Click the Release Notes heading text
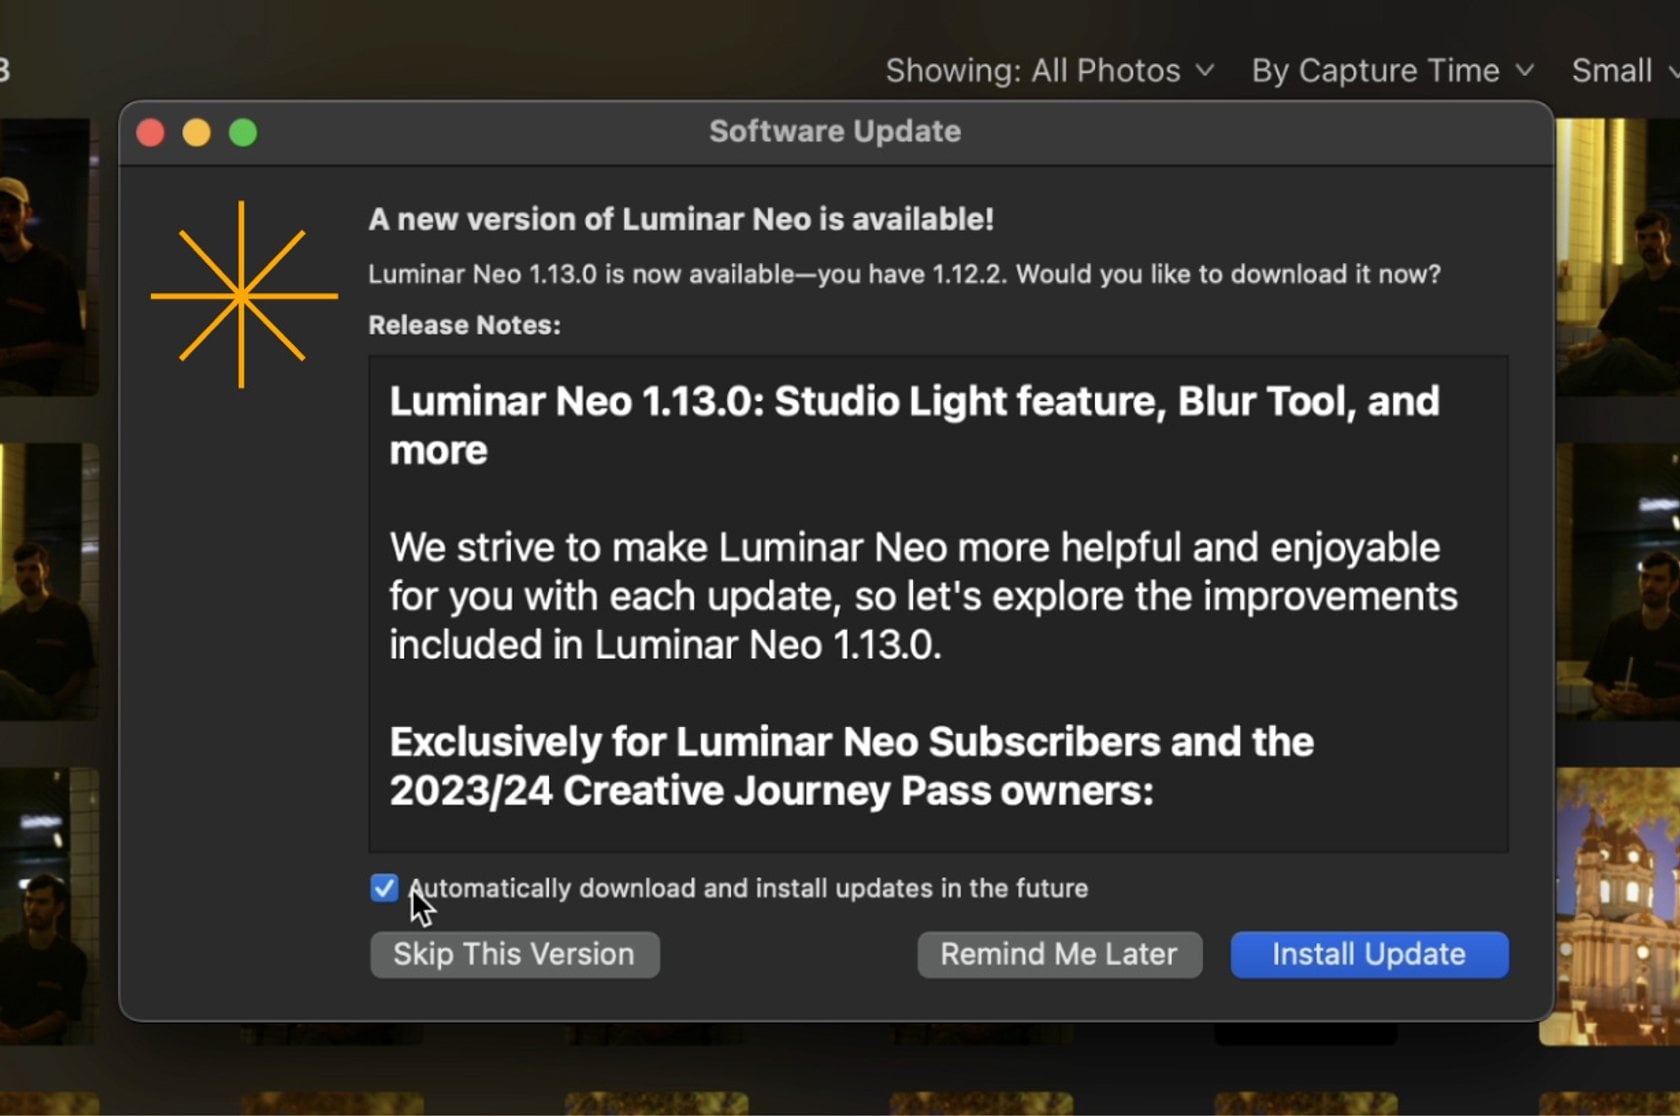Viewport: 1680px width, 1116px height. [464, 325]
